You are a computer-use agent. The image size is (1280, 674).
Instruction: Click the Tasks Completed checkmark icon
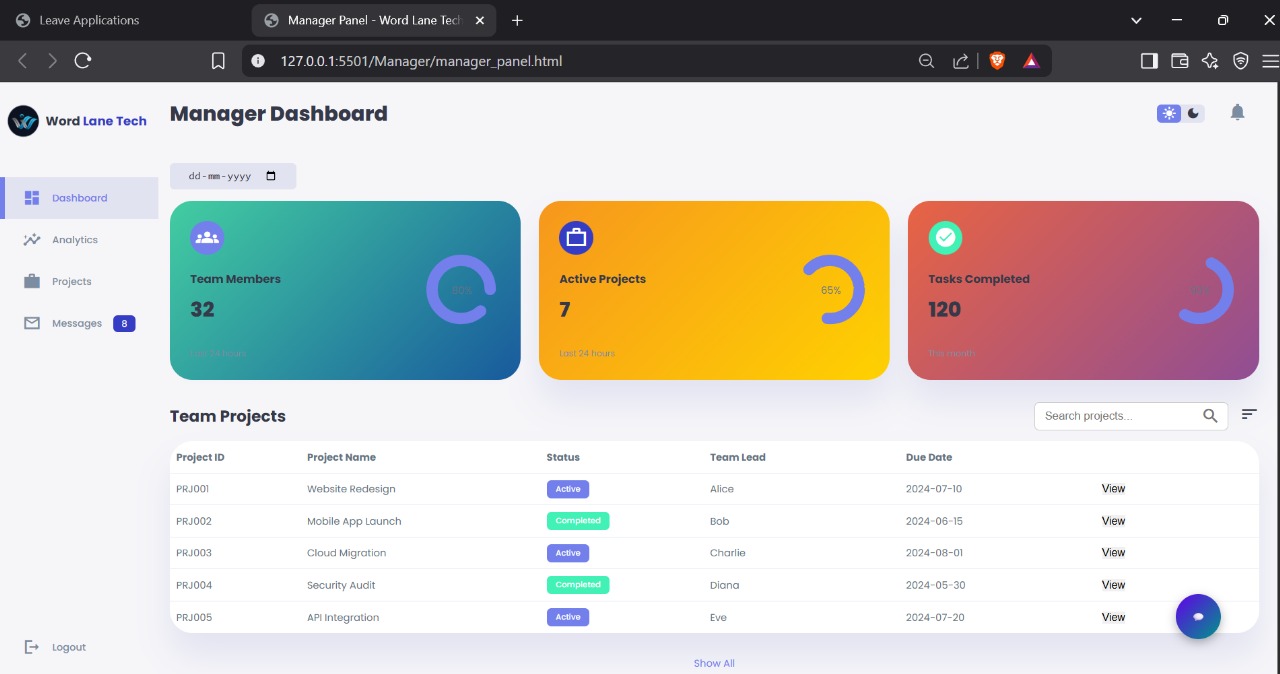[945, 238]
